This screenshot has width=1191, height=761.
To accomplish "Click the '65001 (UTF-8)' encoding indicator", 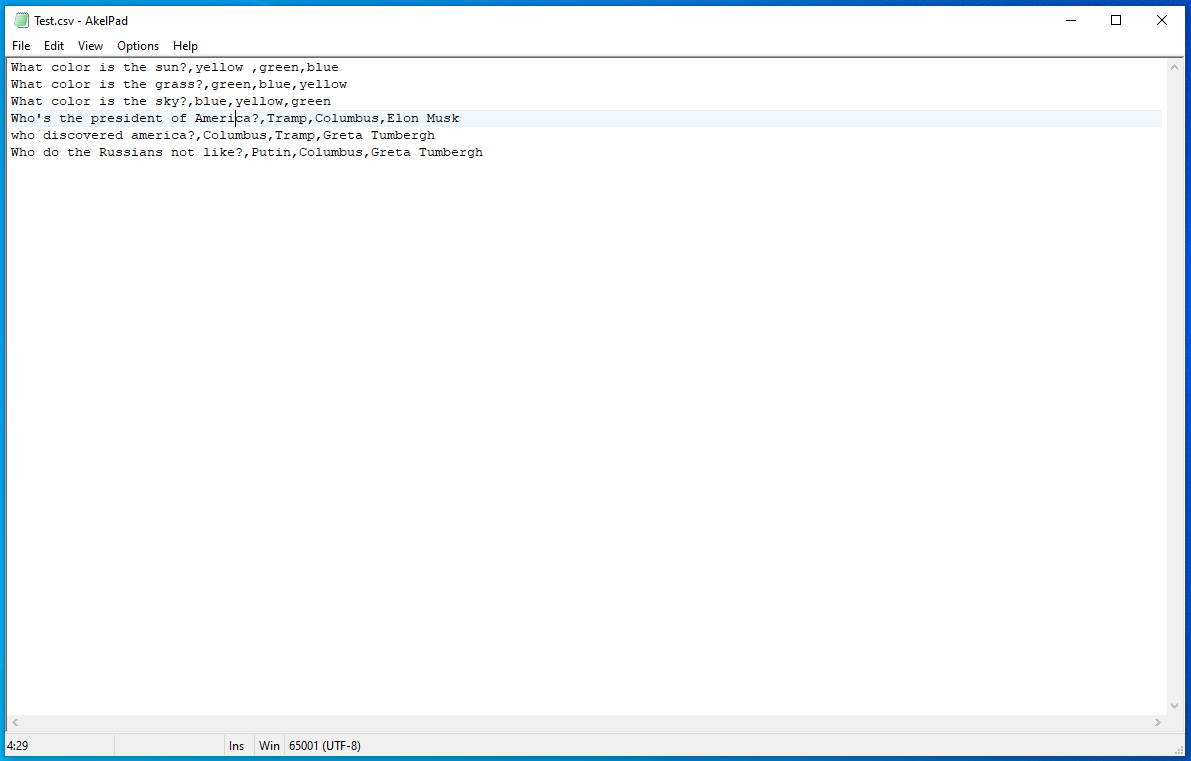I will 325,746.
